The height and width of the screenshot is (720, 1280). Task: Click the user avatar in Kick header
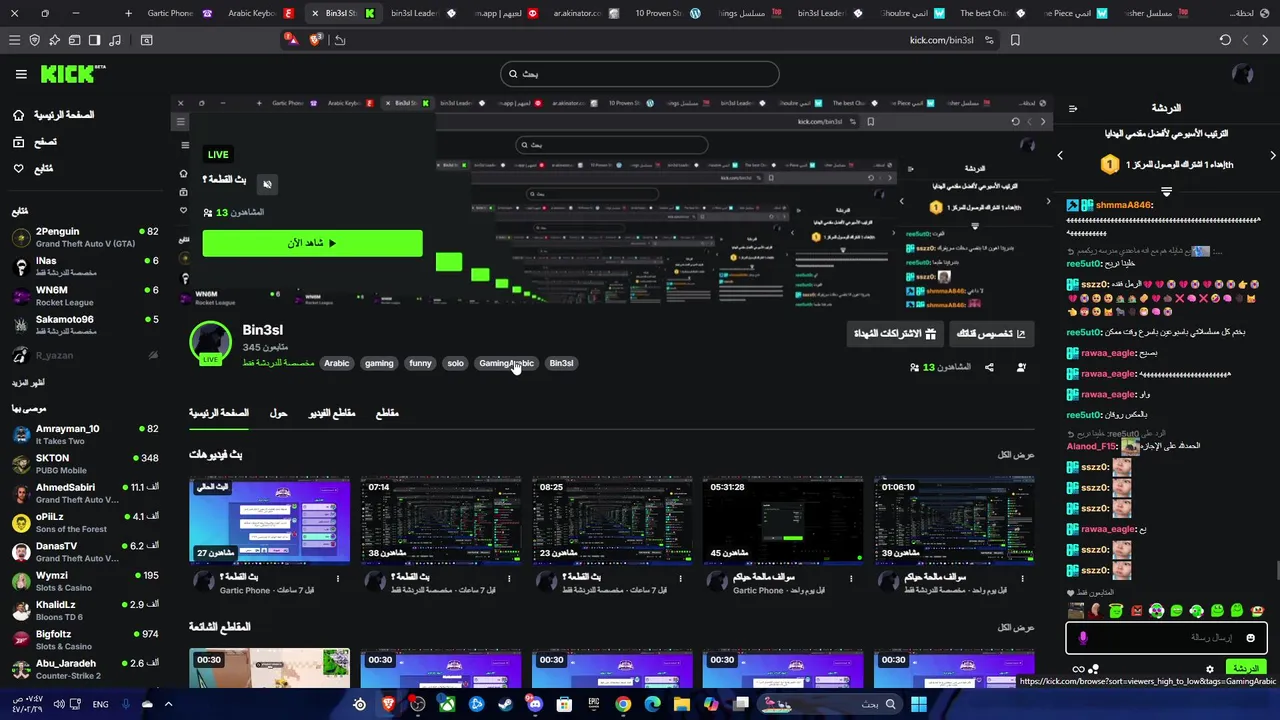coord(1243,74)
